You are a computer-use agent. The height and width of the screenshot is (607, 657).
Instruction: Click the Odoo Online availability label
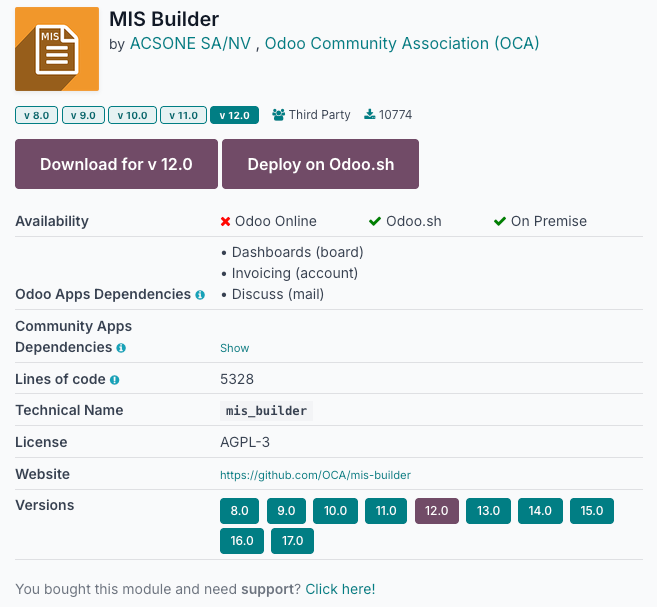click(x=276, y=221)
